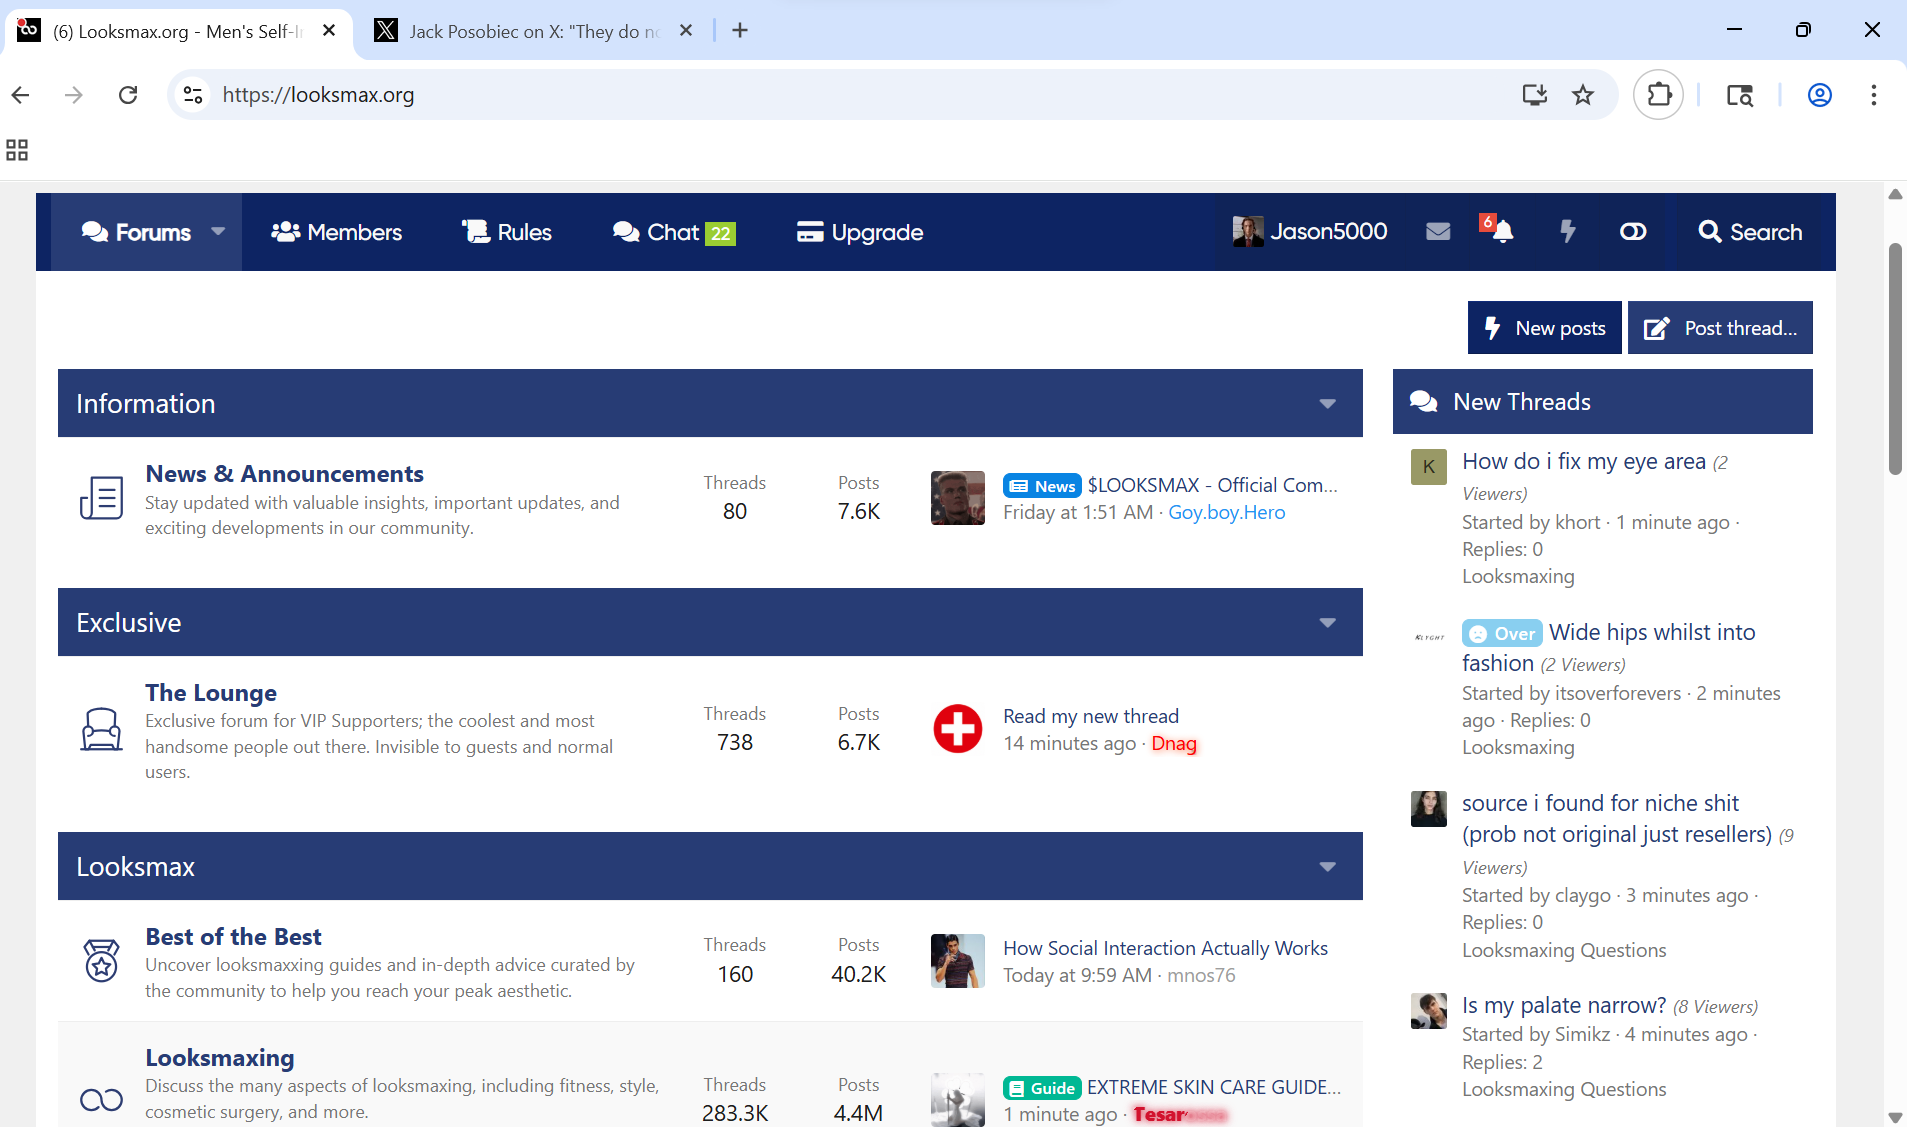Open The Lounge forum link
The image size is (1907, 1127).
click(x=211, y=693)
